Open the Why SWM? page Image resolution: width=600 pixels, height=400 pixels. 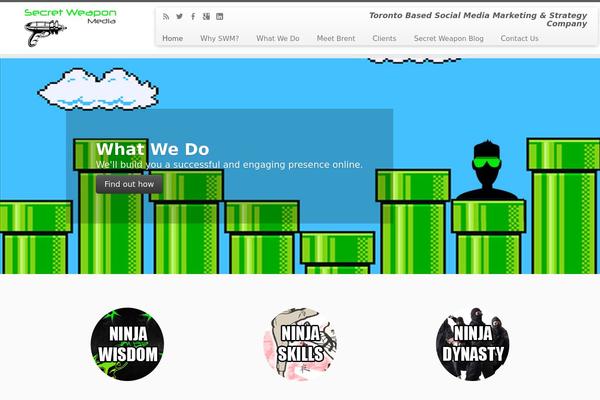pos(219,38)
